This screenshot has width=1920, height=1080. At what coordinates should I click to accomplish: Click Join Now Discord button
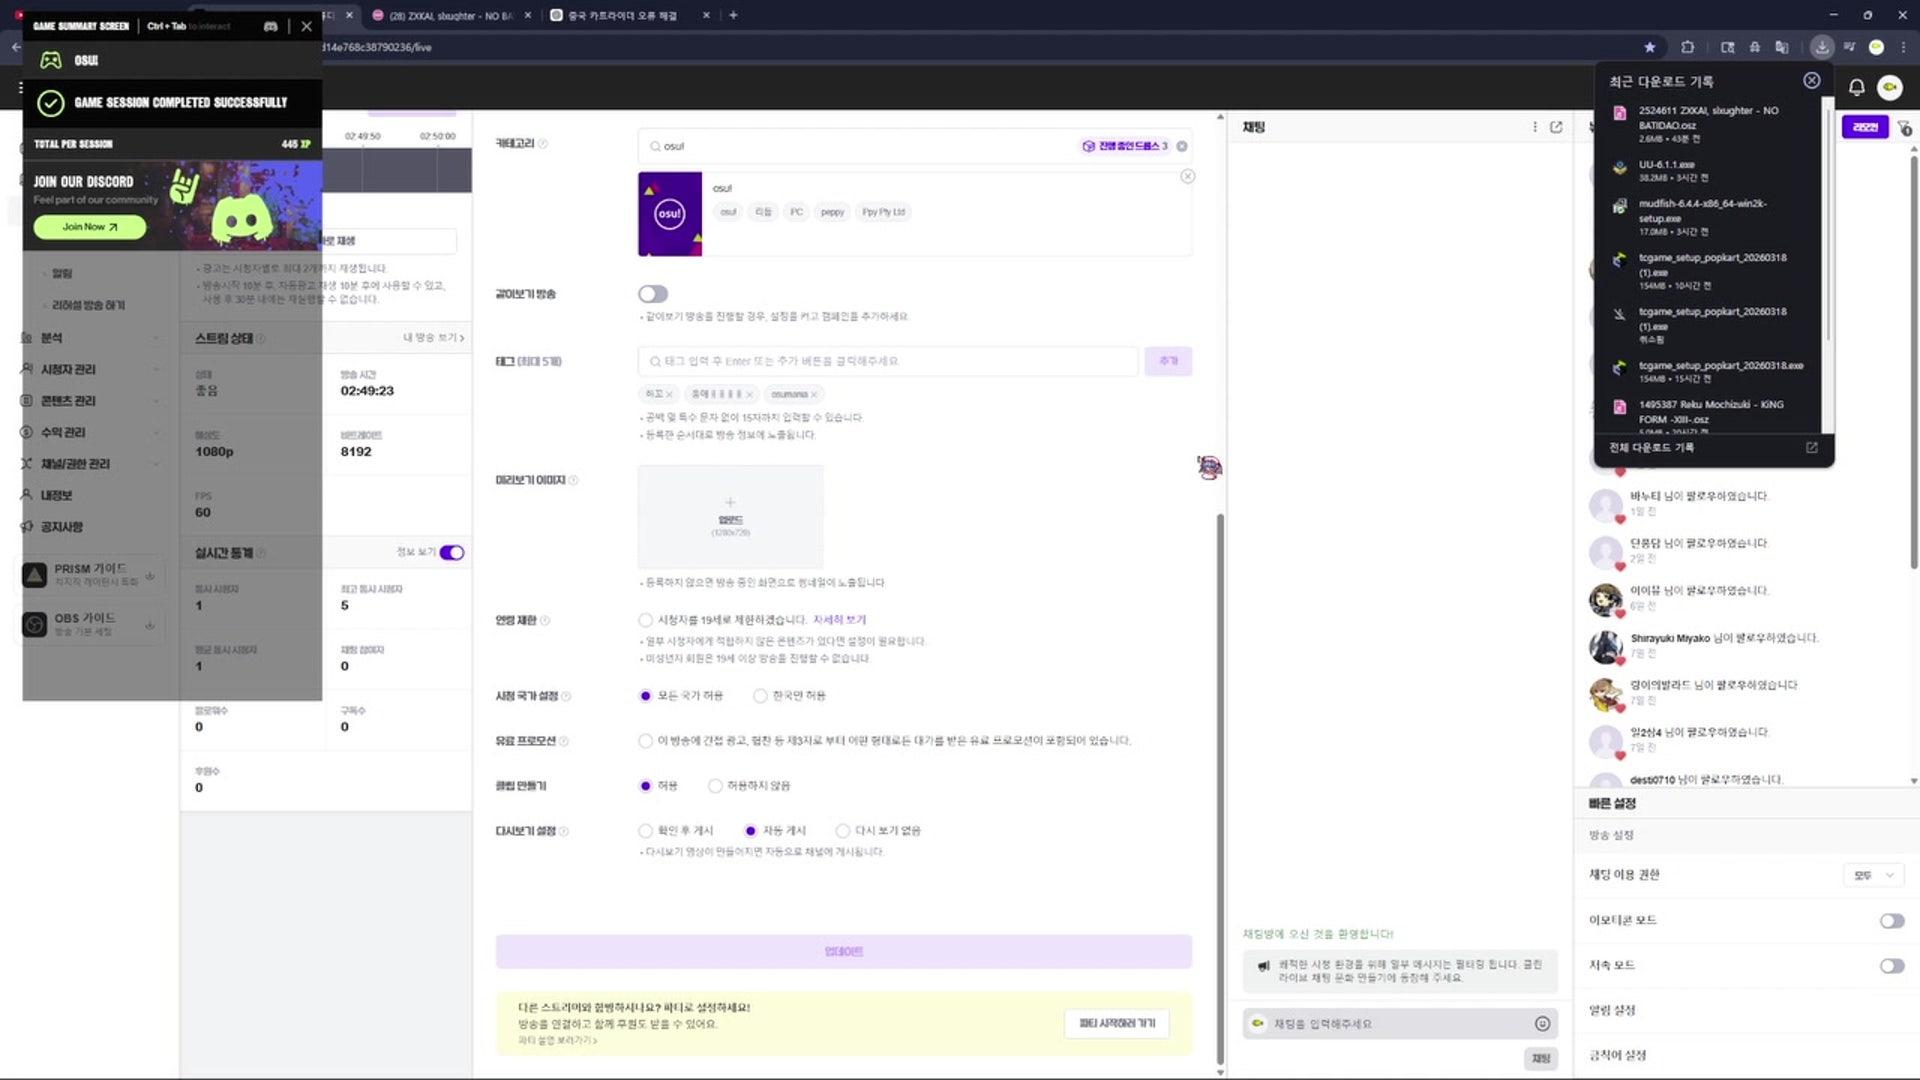coord(90,227)
